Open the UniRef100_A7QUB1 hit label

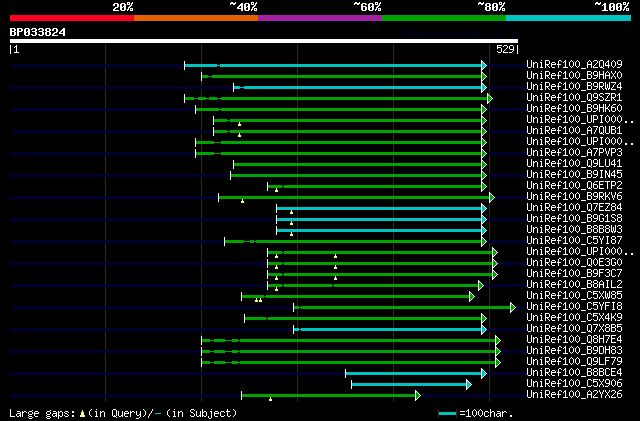pos(574,131)
